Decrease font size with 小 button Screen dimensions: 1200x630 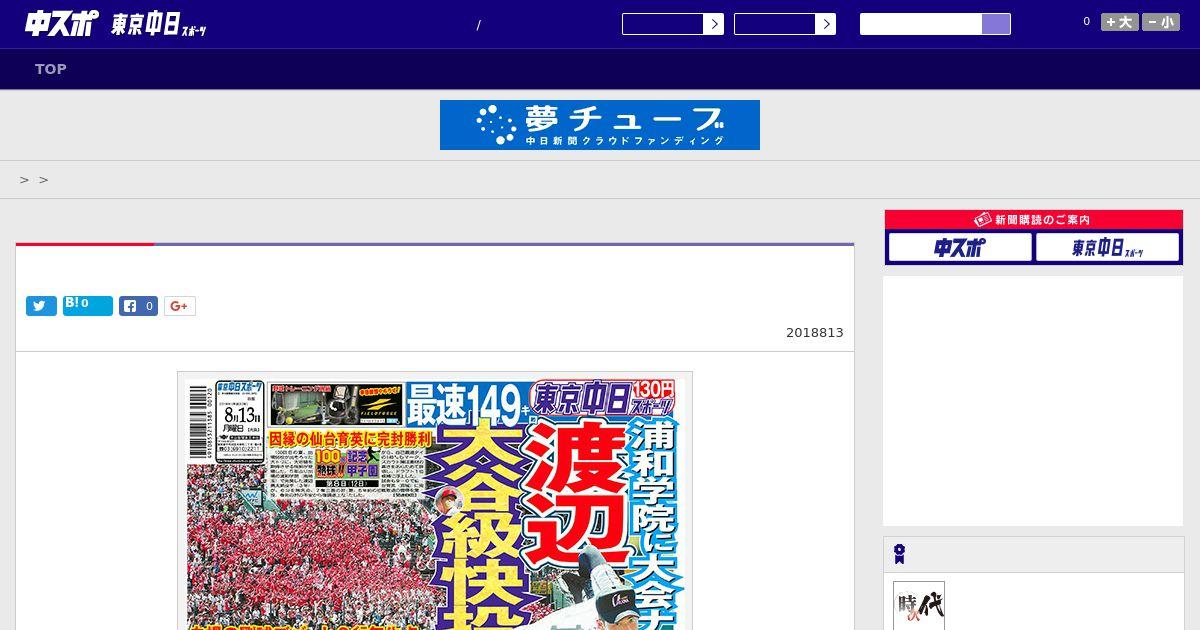tap(1161, 22)
